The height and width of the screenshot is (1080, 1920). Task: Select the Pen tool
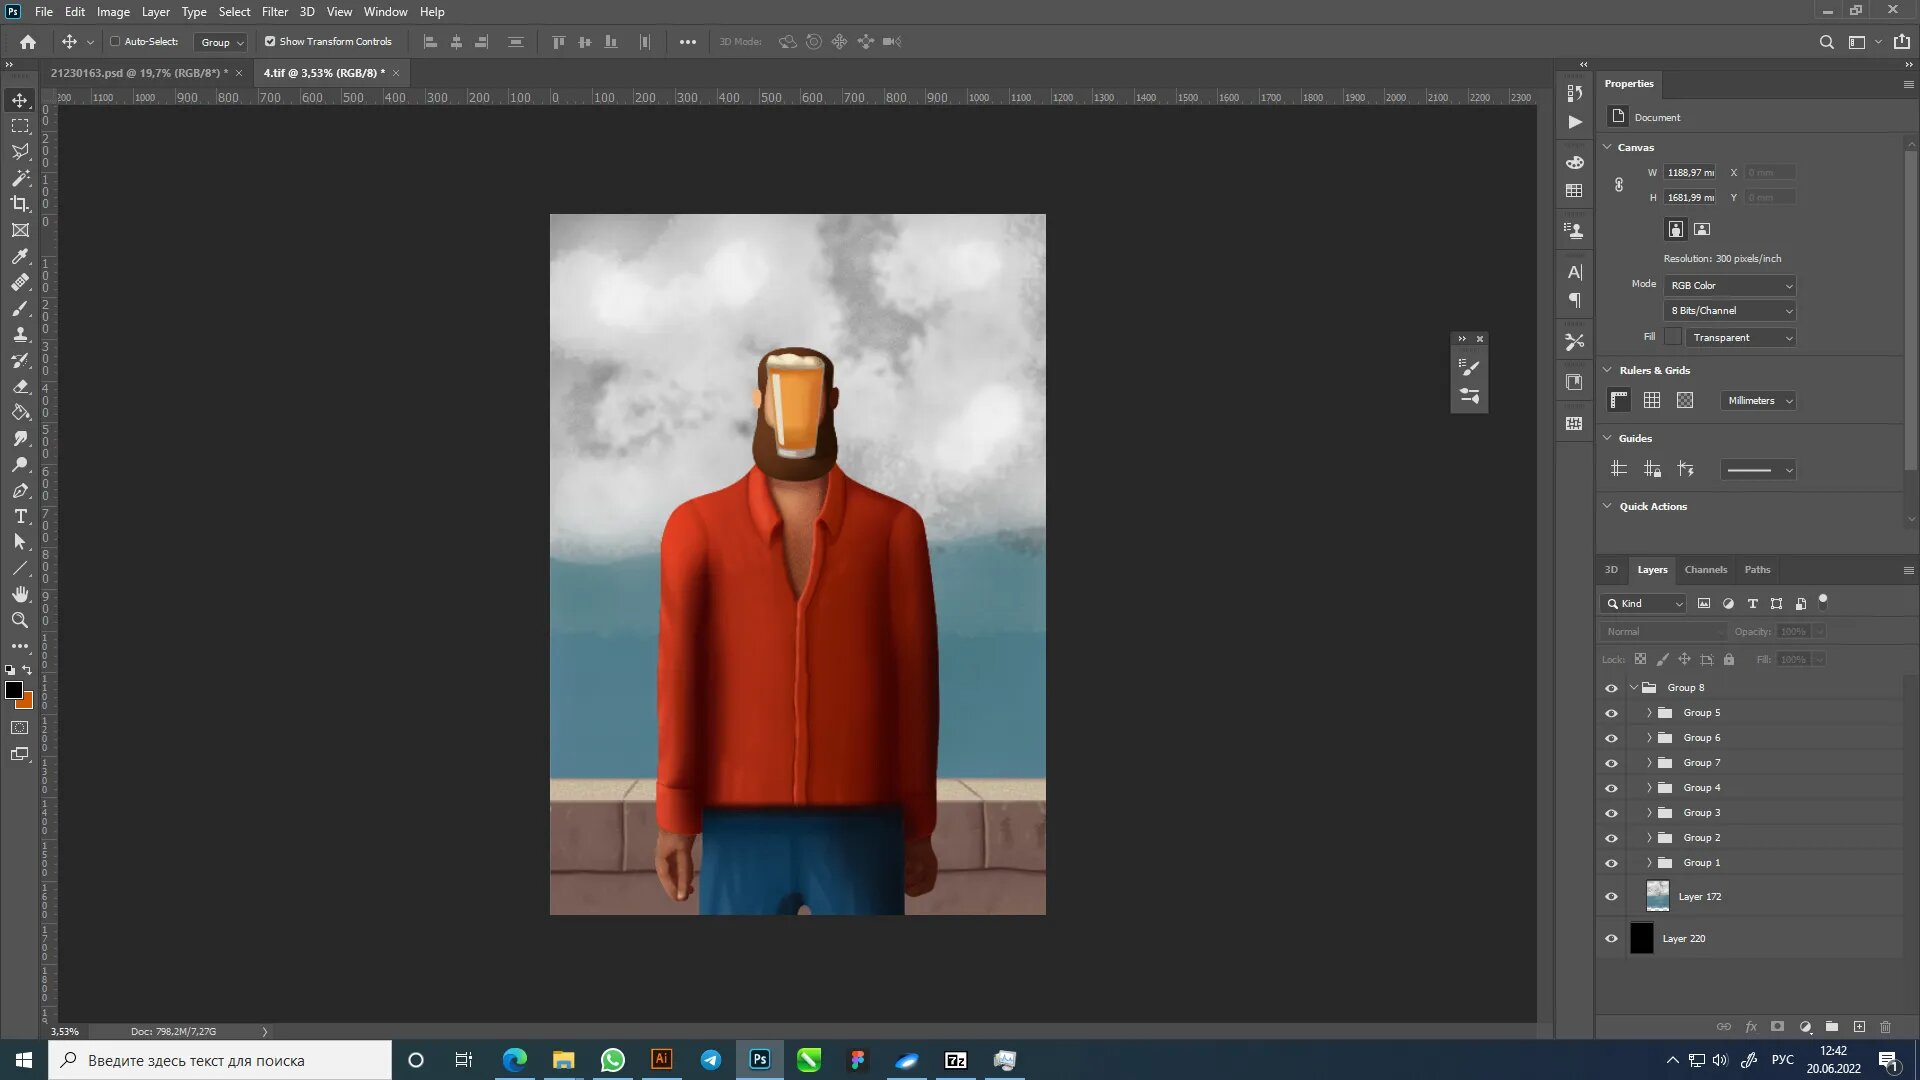pos(20,491)
